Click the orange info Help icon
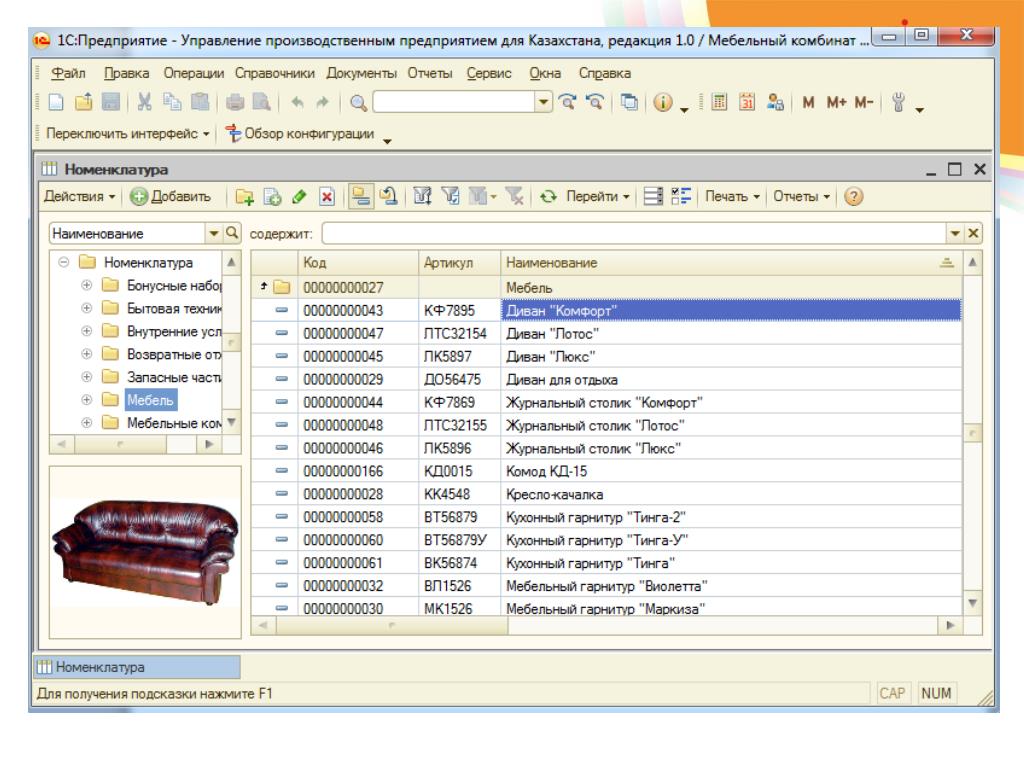Viewport: 1024px width, 768px height. click(x=663, y=103)
